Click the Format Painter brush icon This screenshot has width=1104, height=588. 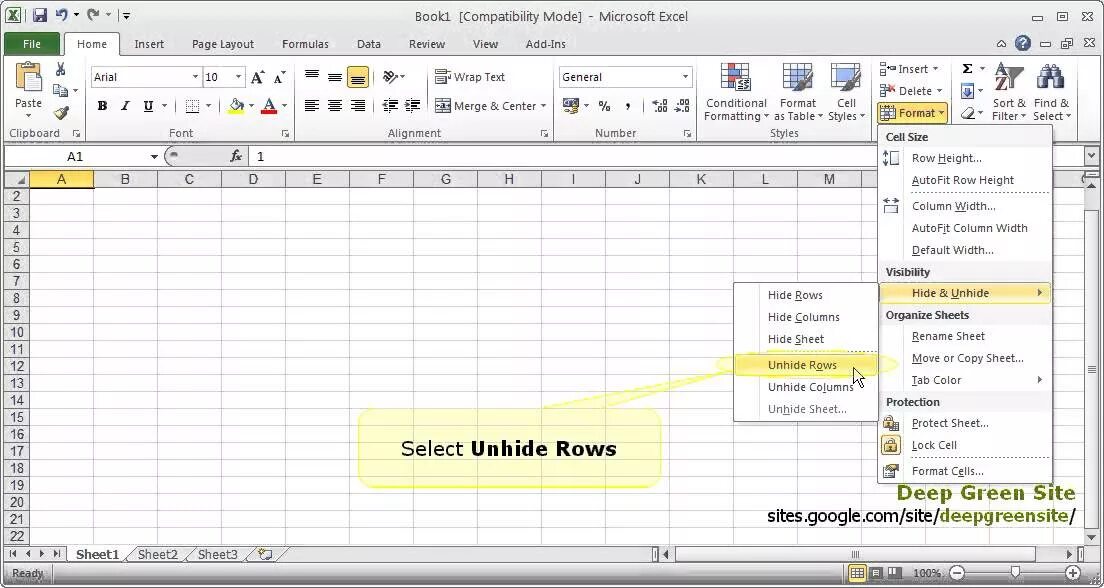pyautogui.click(x=61, y=113)
